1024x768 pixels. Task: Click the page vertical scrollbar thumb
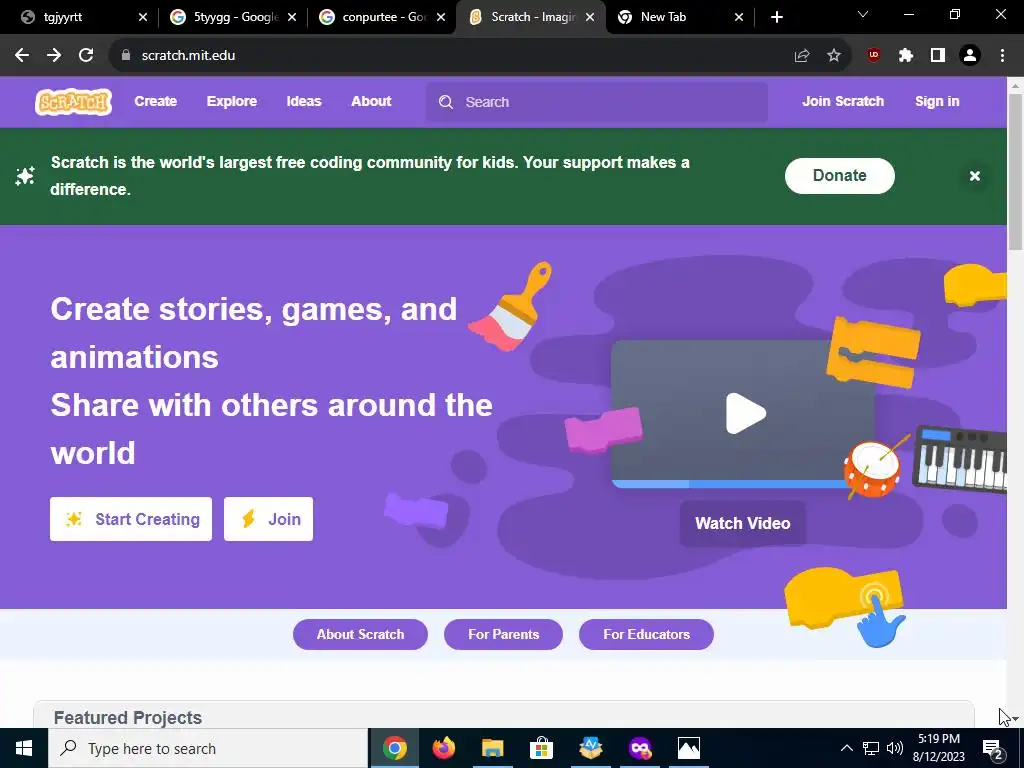[x=1015, y=172]
